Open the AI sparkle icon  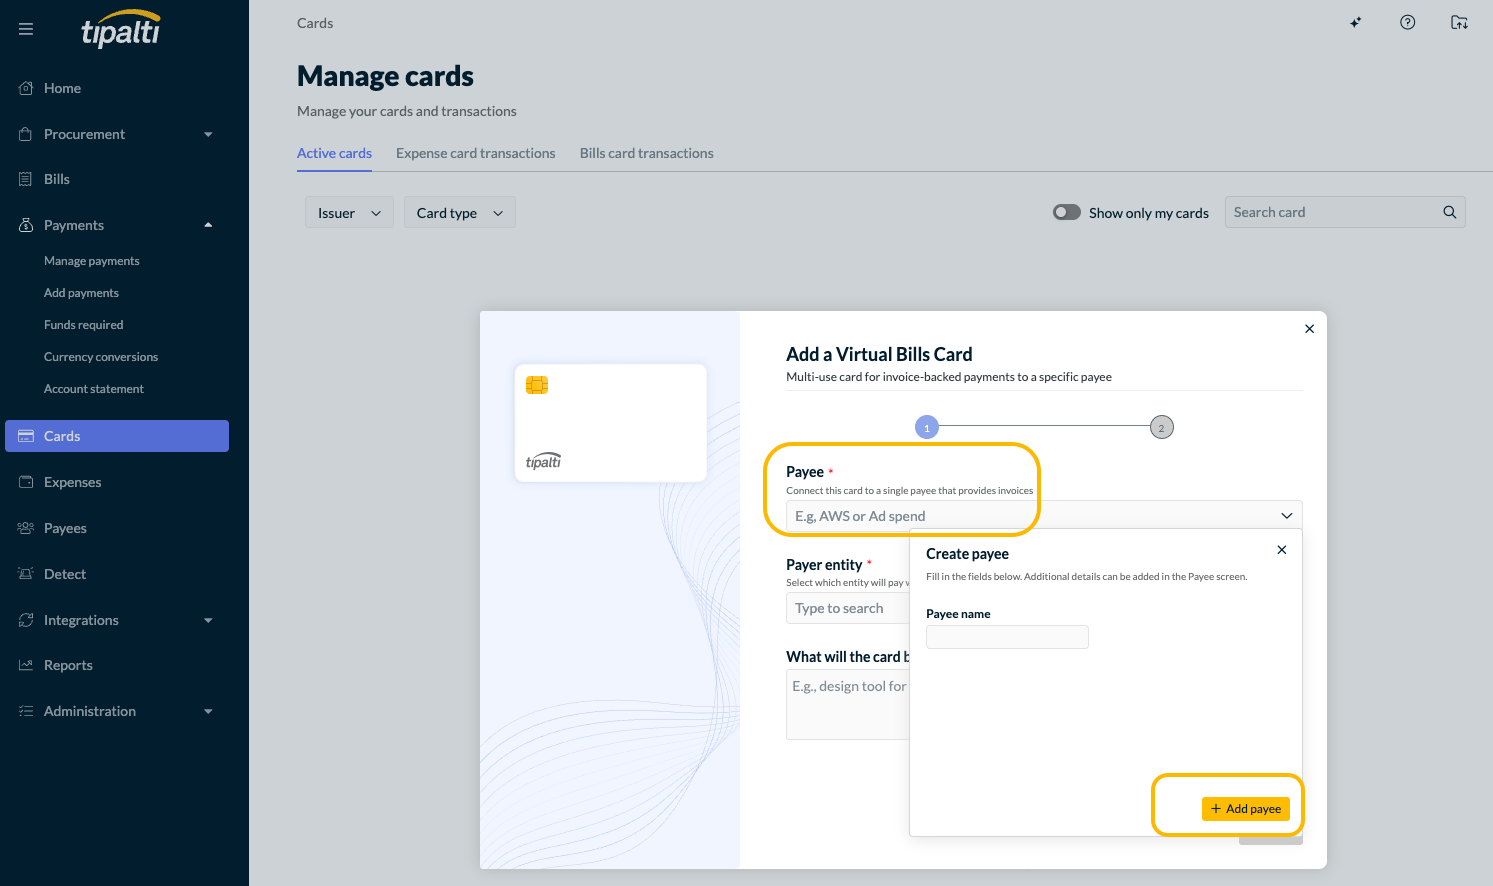[x=1356, y=23]
